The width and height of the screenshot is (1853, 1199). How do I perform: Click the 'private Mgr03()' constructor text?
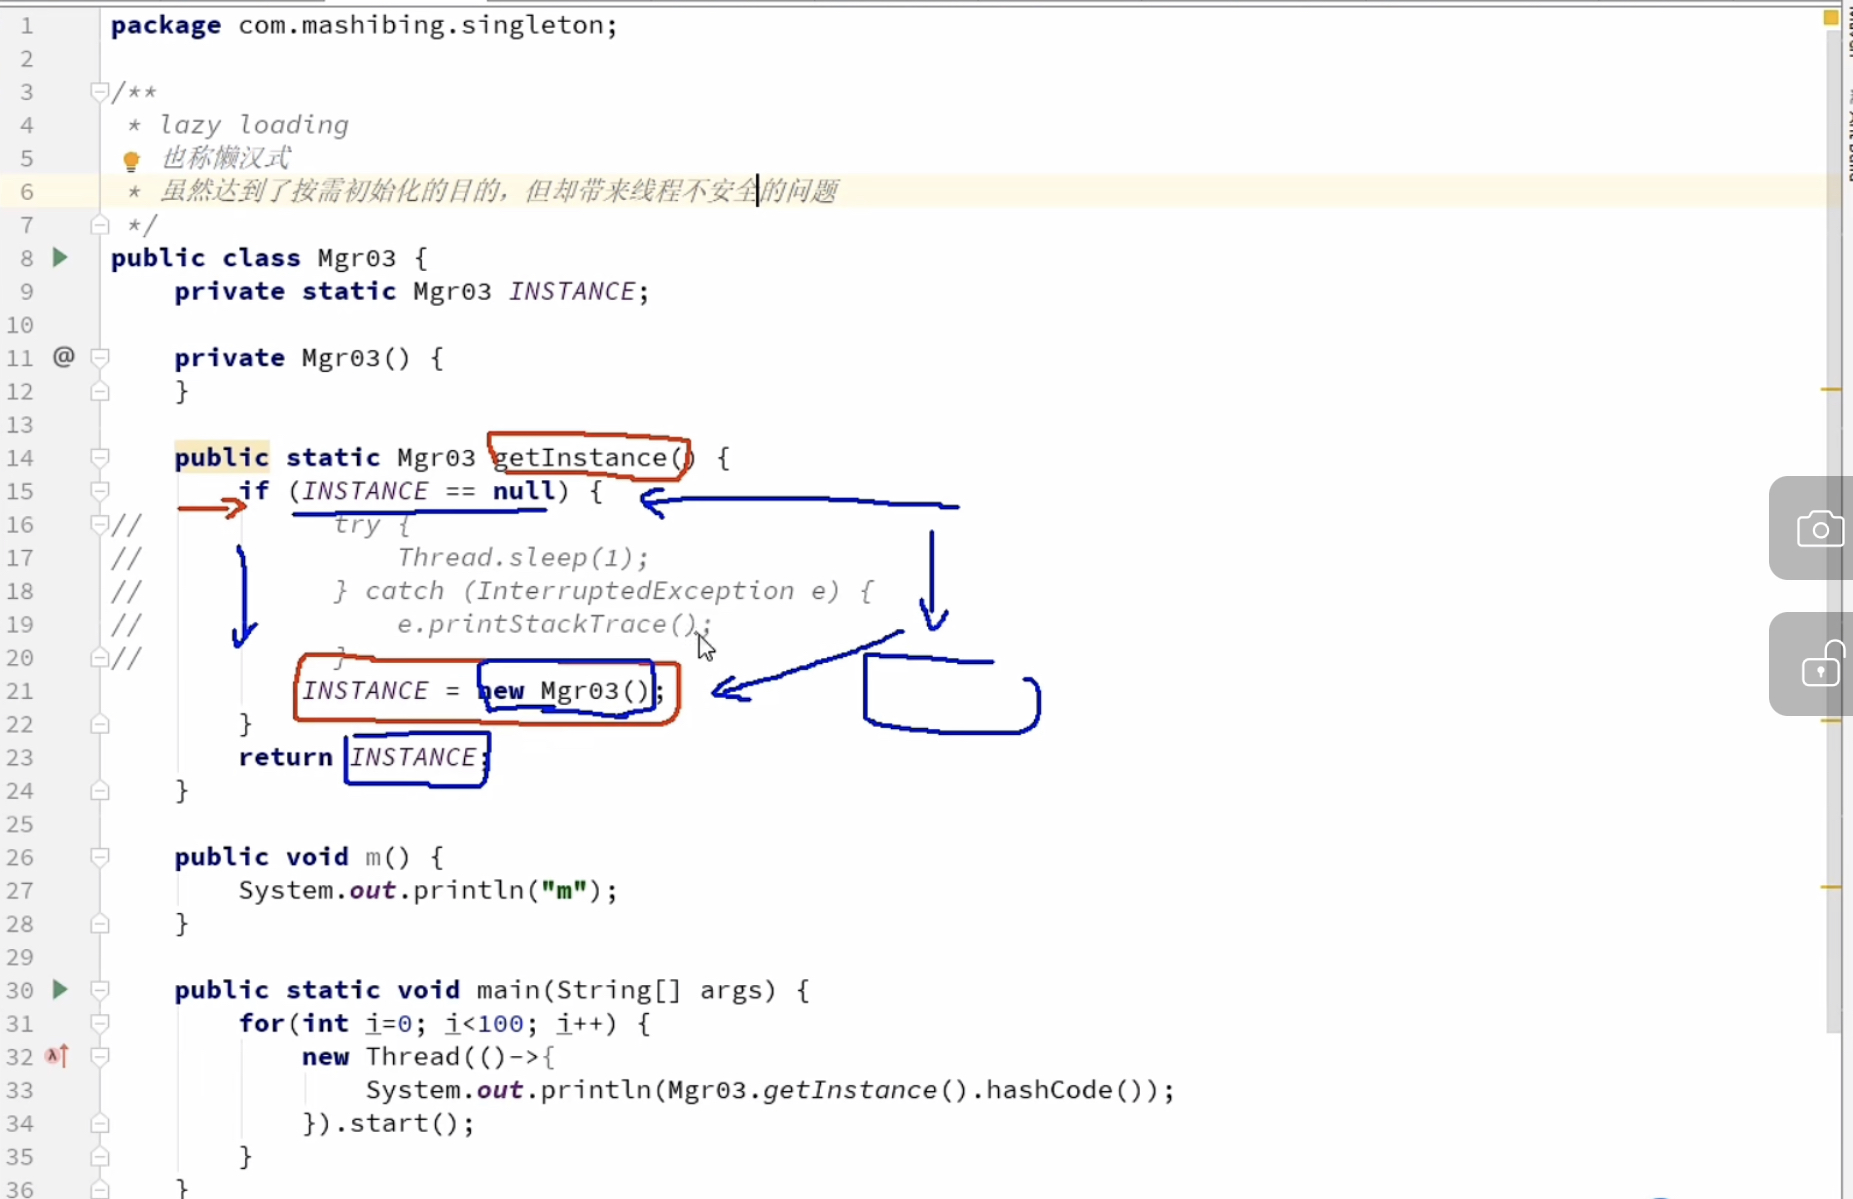pos(293,358)
